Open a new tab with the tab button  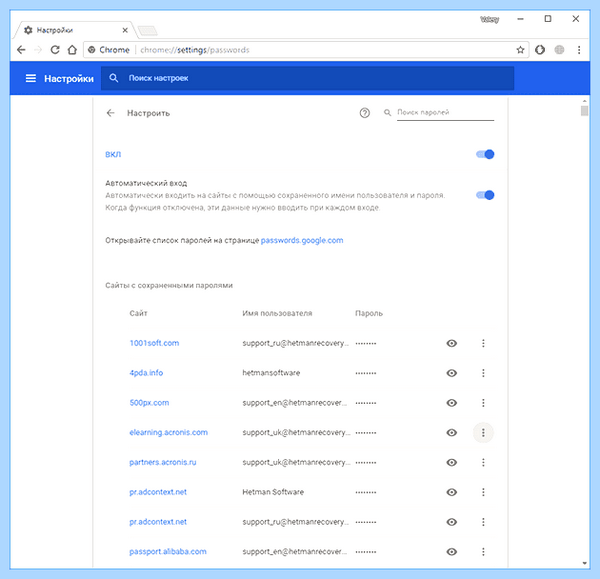147,31
